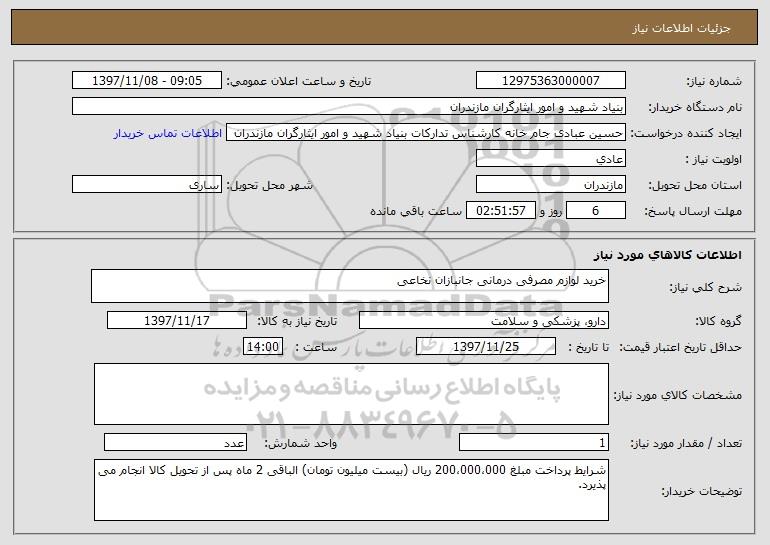Click the تاریخ و ساعت اعلان عمومی label
Screen dimensions: 770x545
click(x=299, y=81)
